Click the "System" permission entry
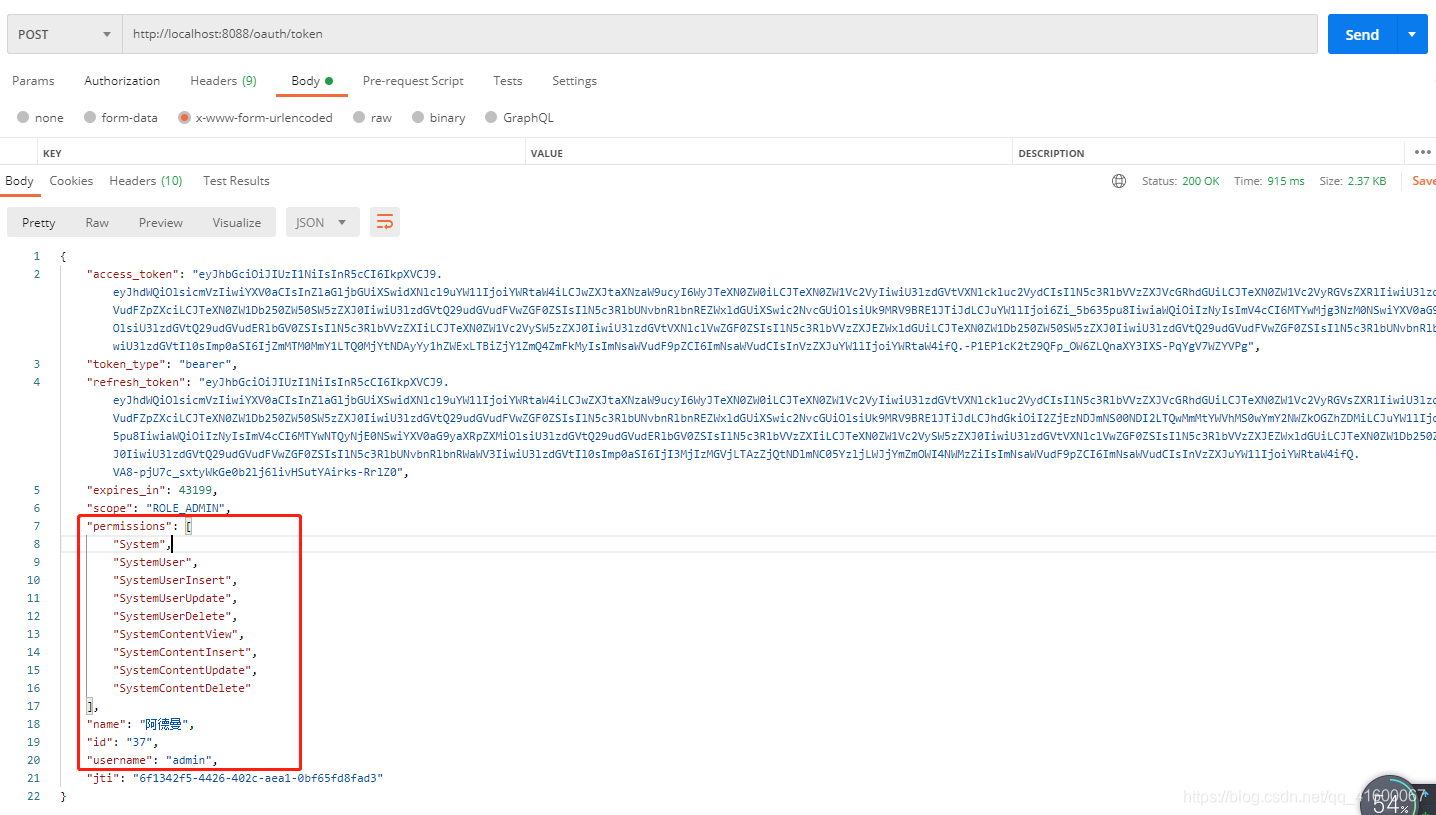The image size is (1436, 815). pyautogui.click(x=139, y=544)
